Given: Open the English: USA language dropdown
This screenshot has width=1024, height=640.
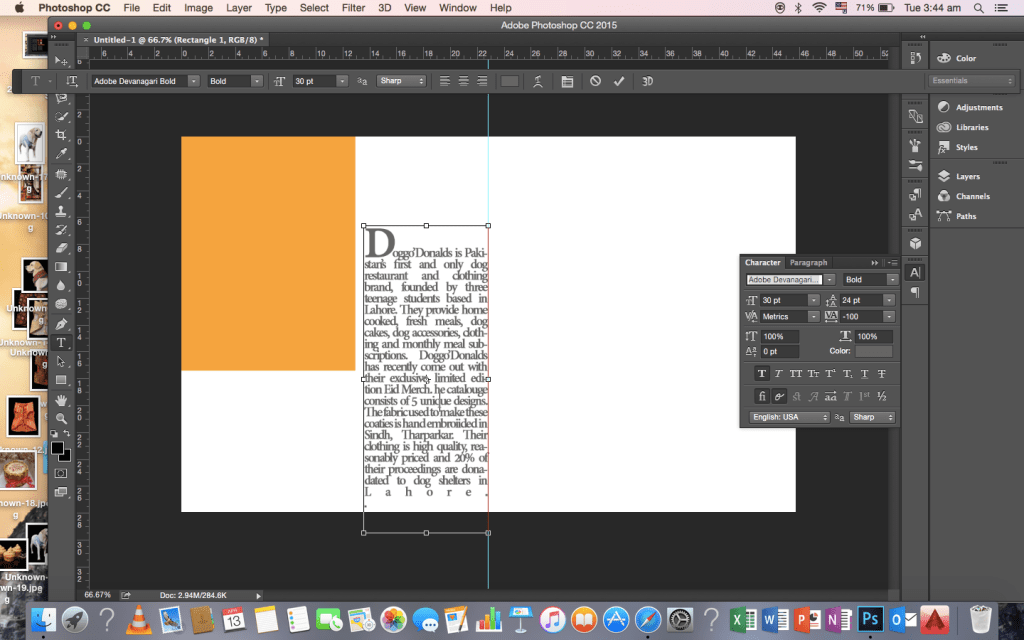Looking at the screenshot, I should pyautogui.click(x=789, y=417).
